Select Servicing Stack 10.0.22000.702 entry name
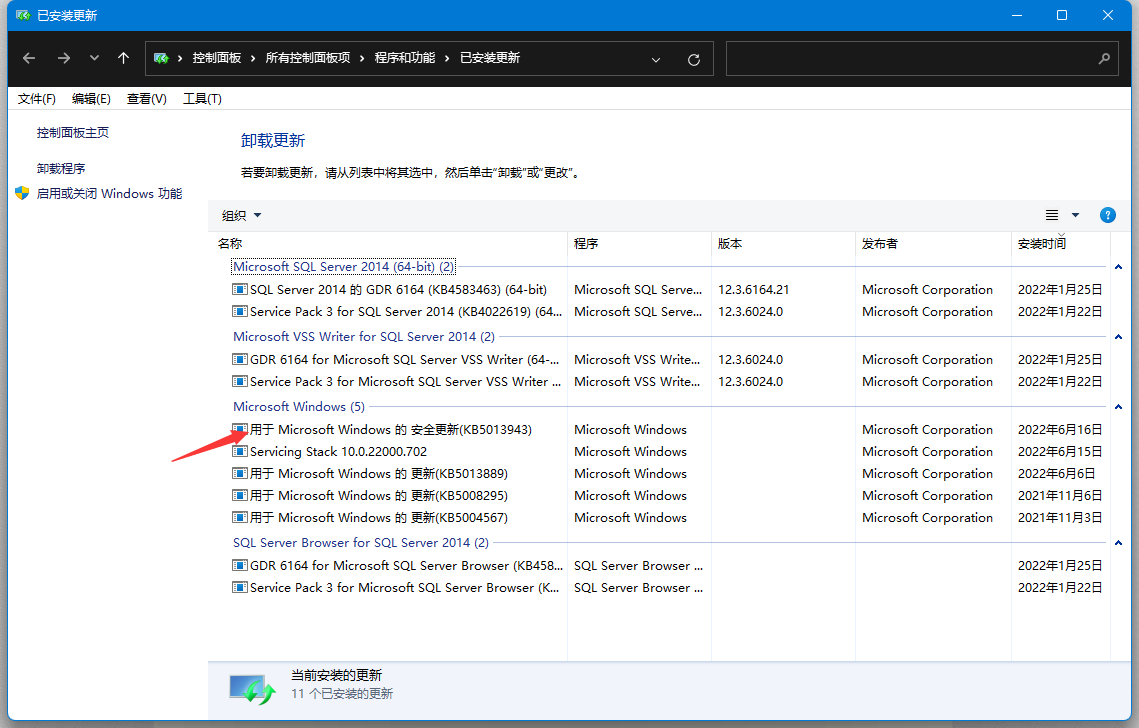Screen dimensions: 1139x728 (339, 452)
